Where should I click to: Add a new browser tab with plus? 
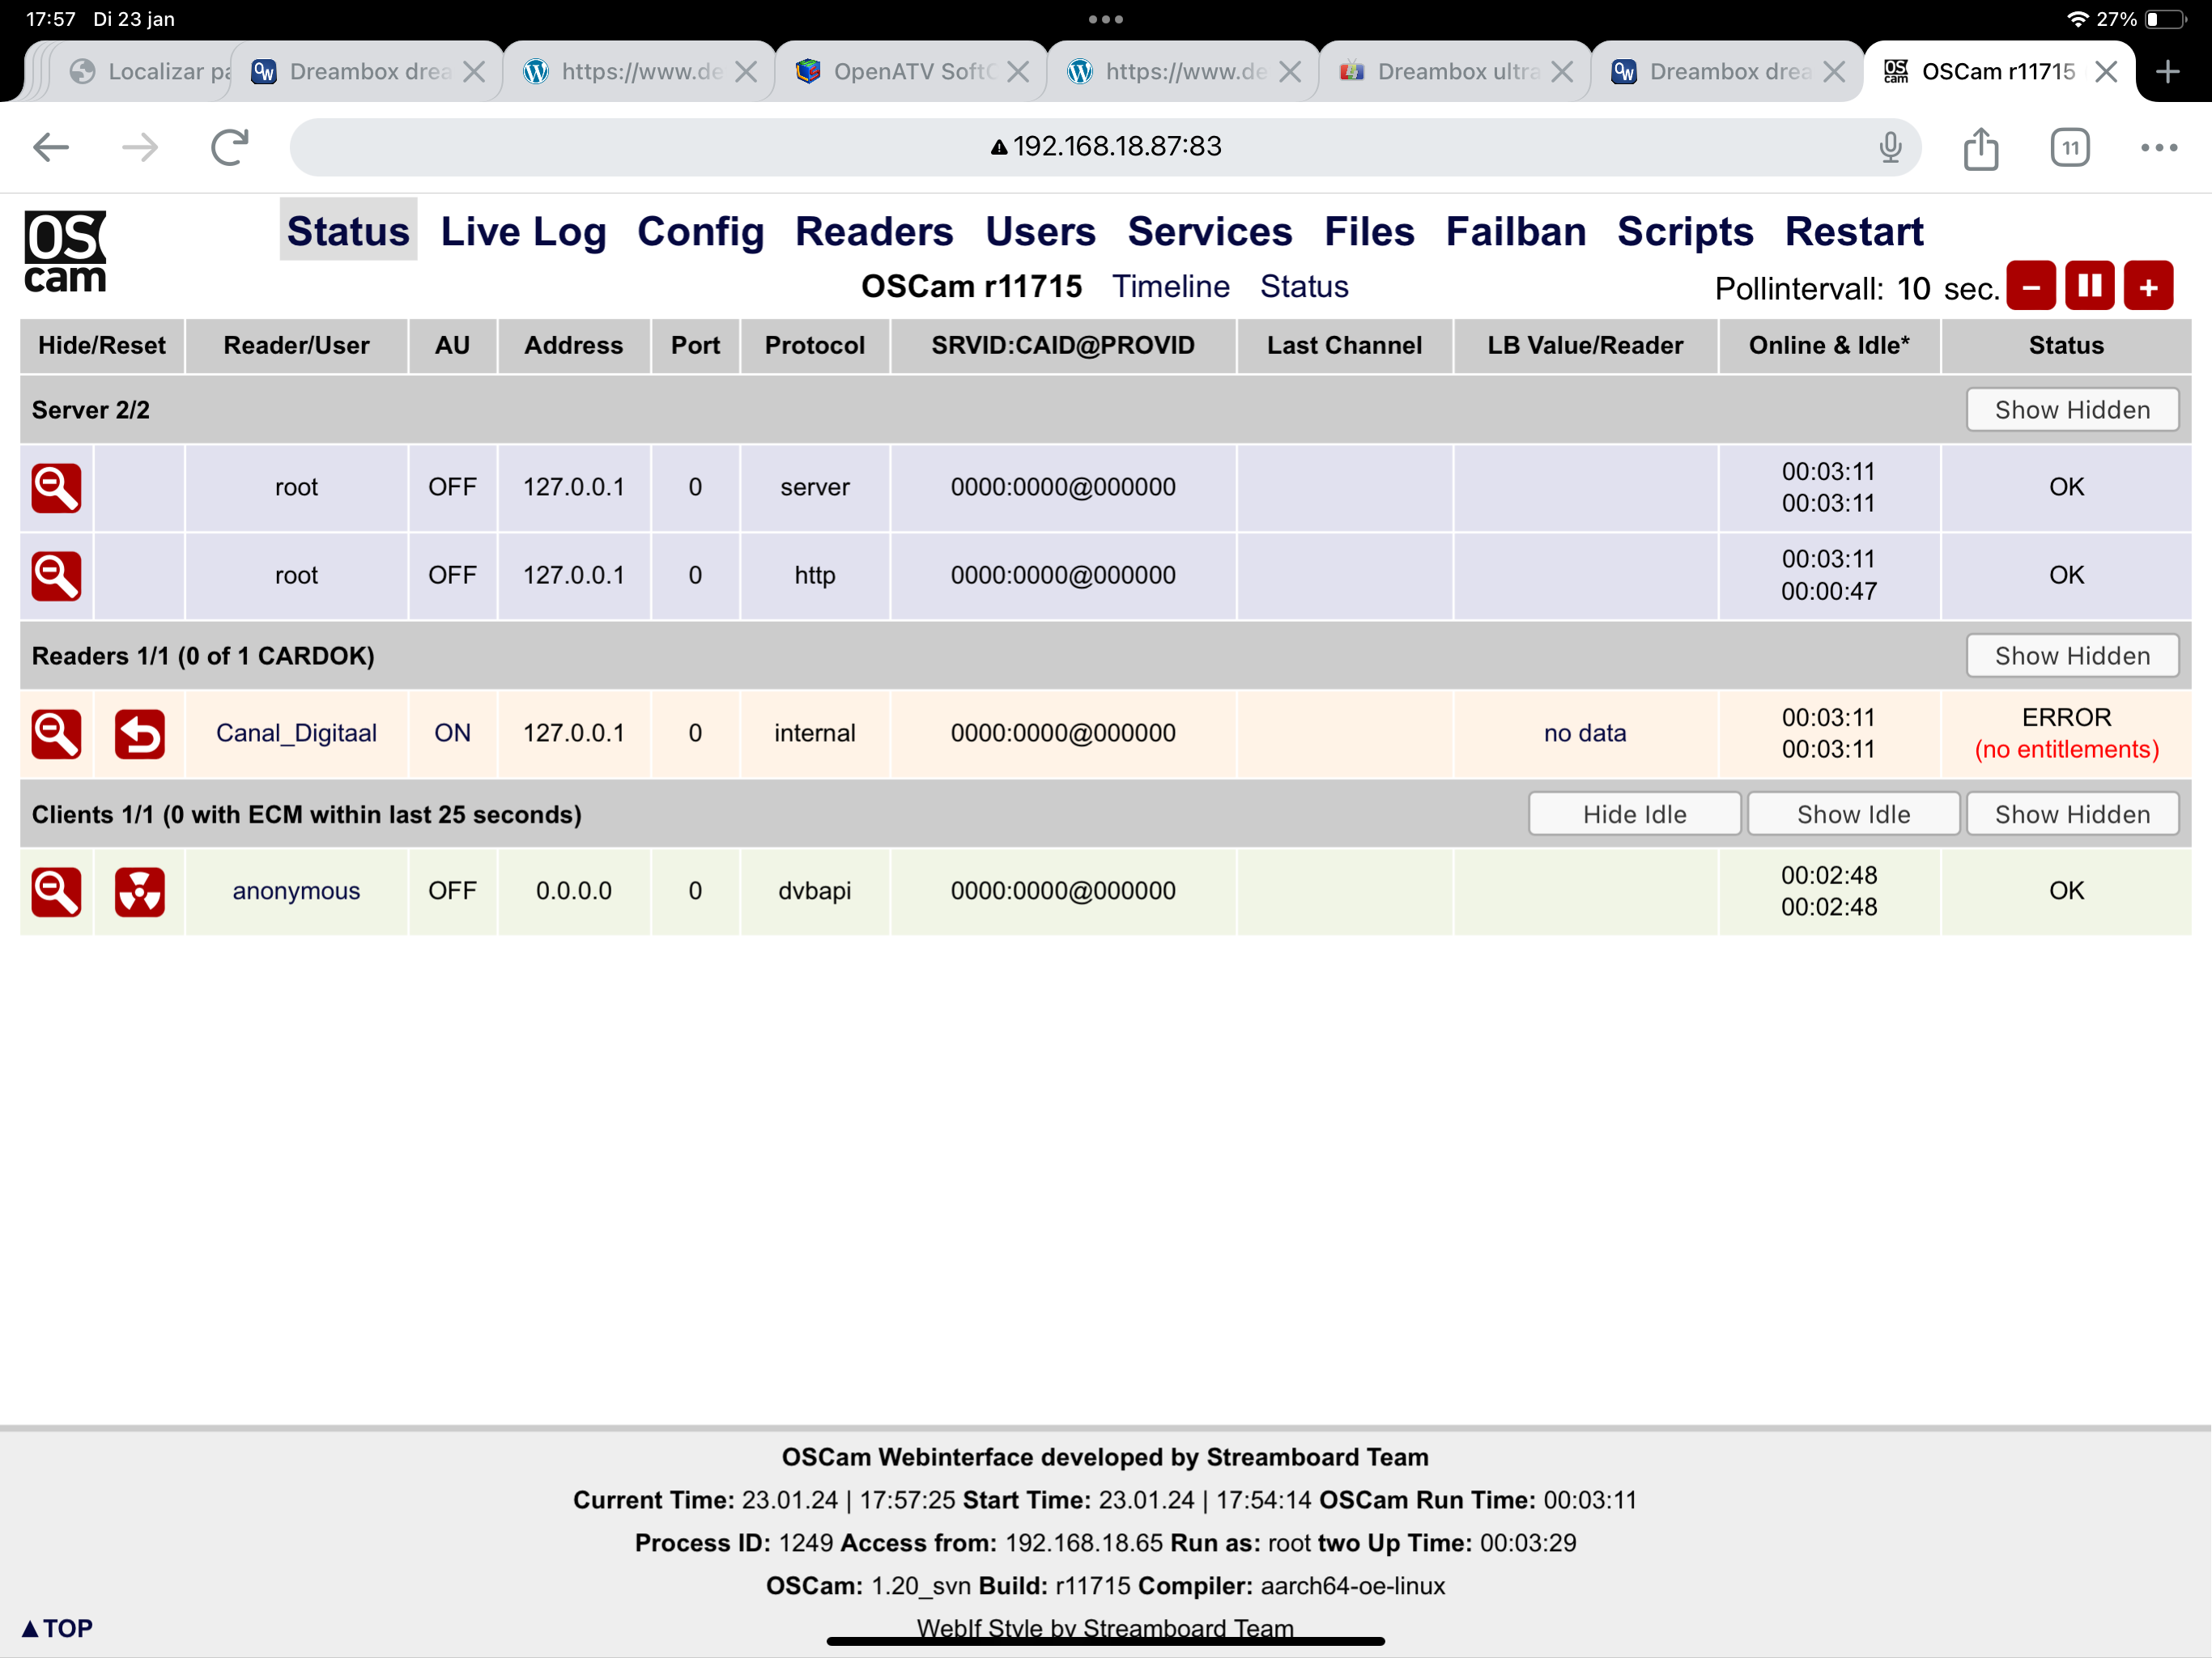tap(2168, 71)
